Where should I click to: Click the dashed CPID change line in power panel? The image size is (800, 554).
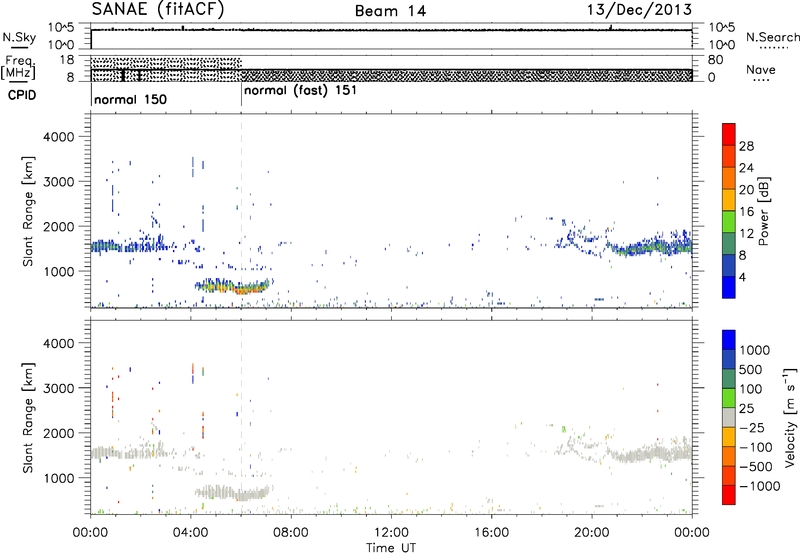point(241,211)
